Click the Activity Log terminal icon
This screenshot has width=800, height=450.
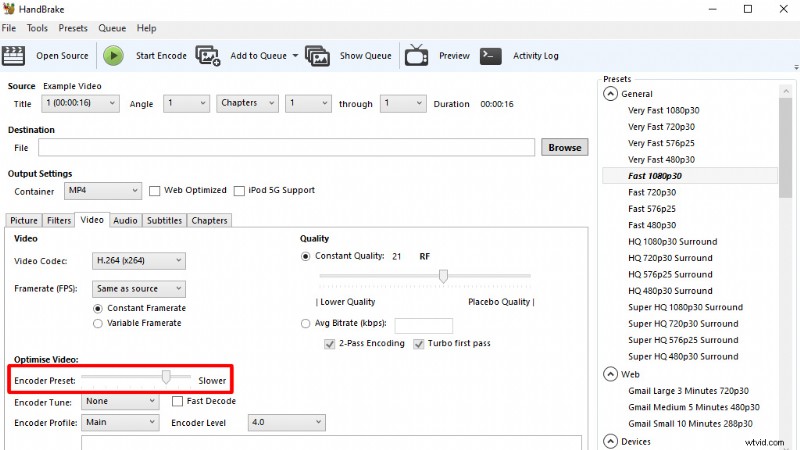491,56
